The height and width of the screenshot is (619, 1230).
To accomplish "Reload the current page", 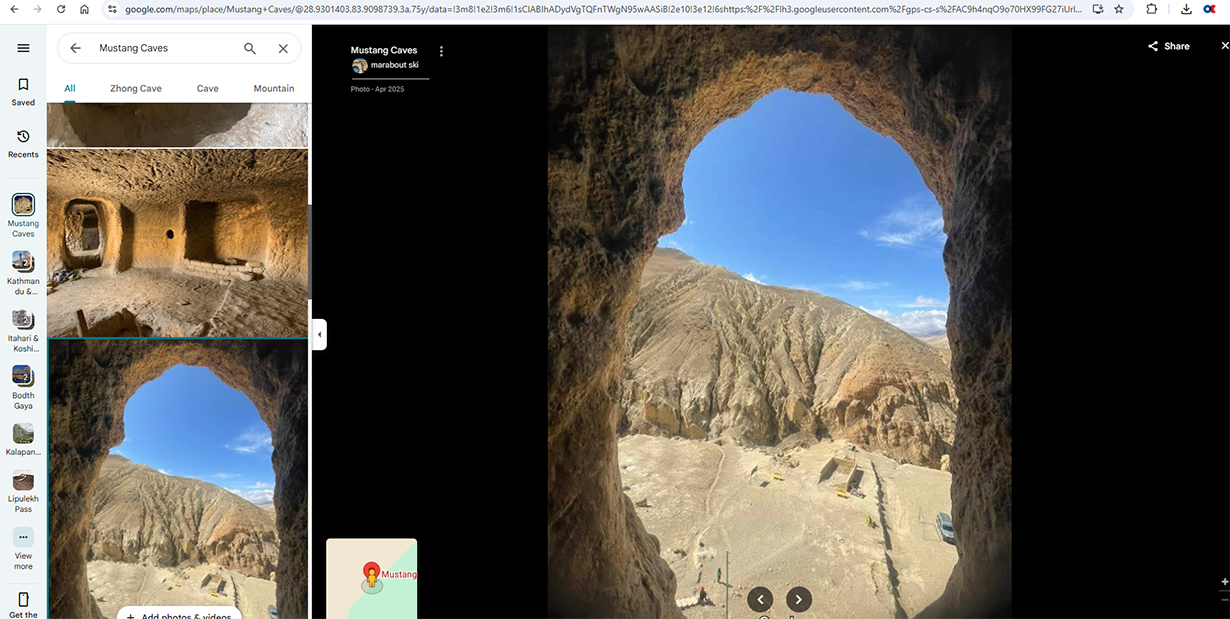I will [61, 9].
